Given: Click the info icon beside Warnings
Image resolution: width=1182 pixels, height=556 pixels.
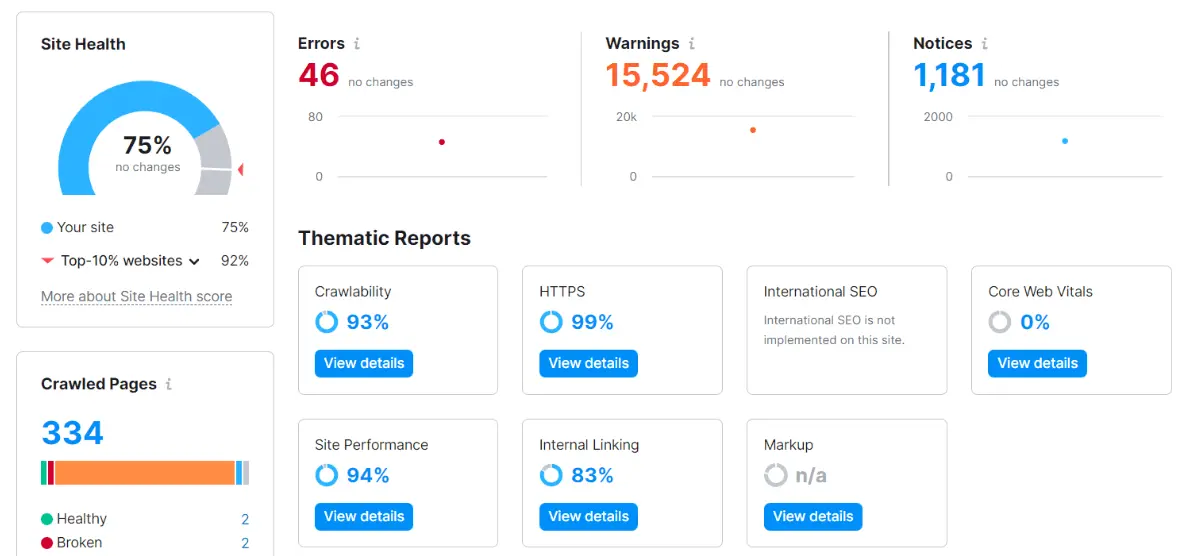Looking at the screenshot, I should tap(691, 44).
